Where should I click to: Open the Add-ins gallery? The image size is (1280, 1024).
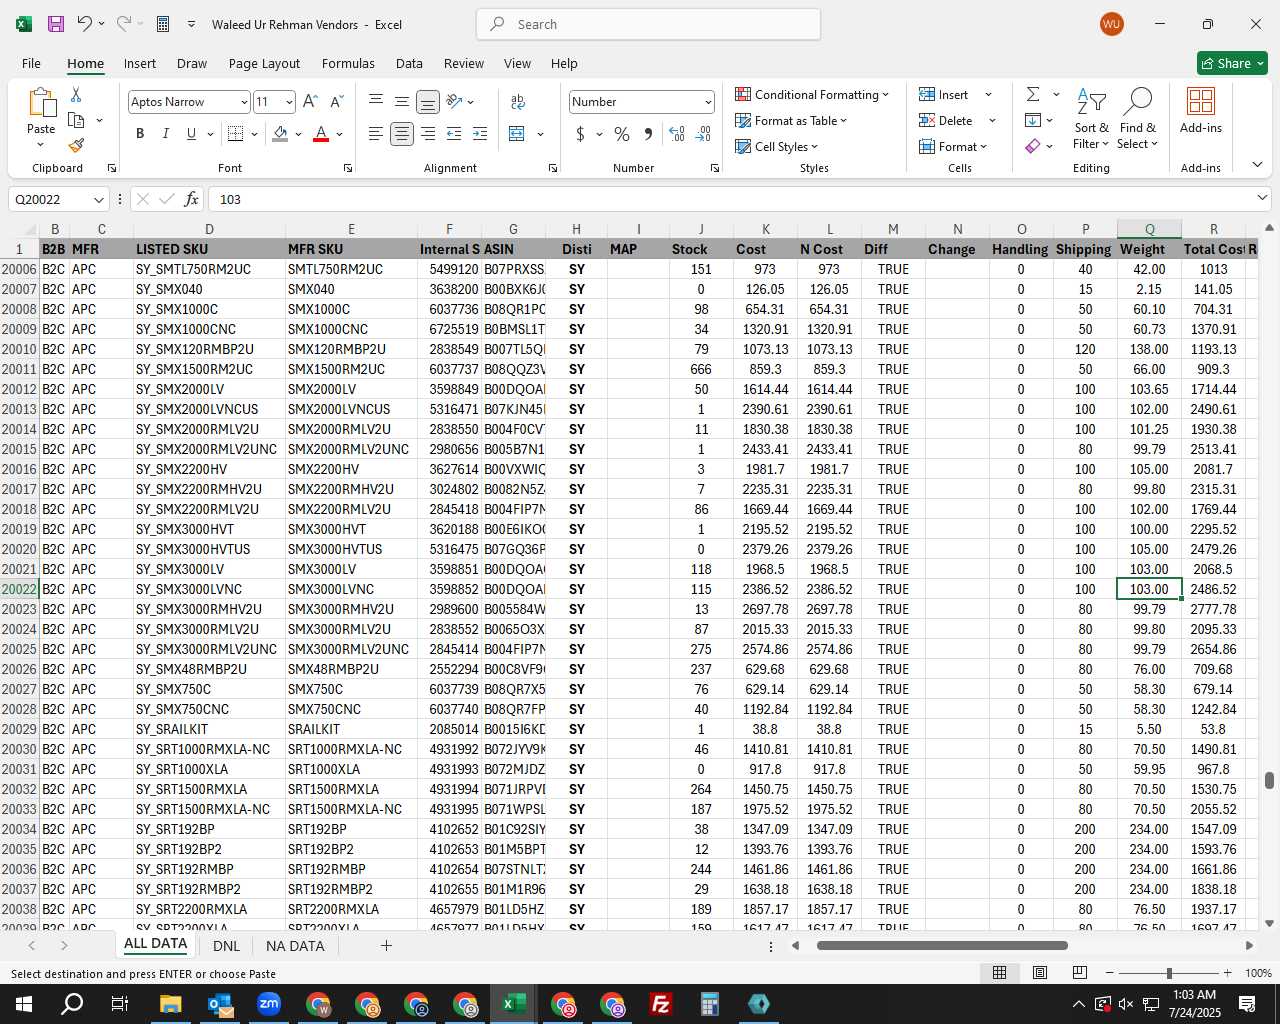point(1200,110)
